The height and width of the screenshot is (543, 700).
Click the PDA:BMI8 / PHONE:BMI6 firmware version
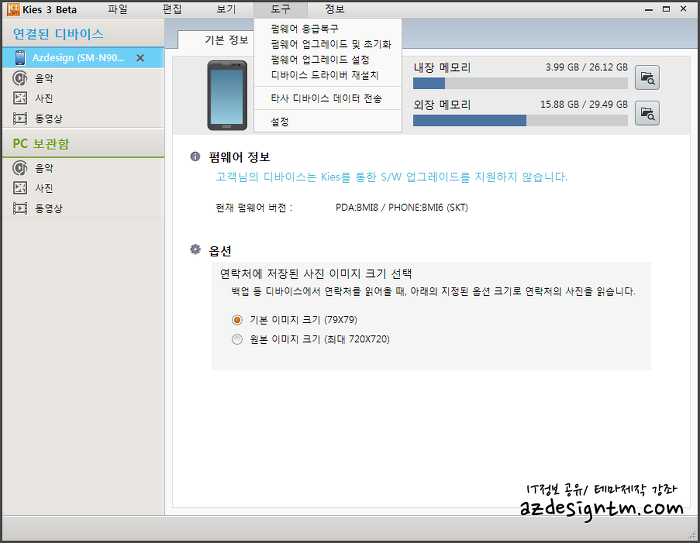402,208
